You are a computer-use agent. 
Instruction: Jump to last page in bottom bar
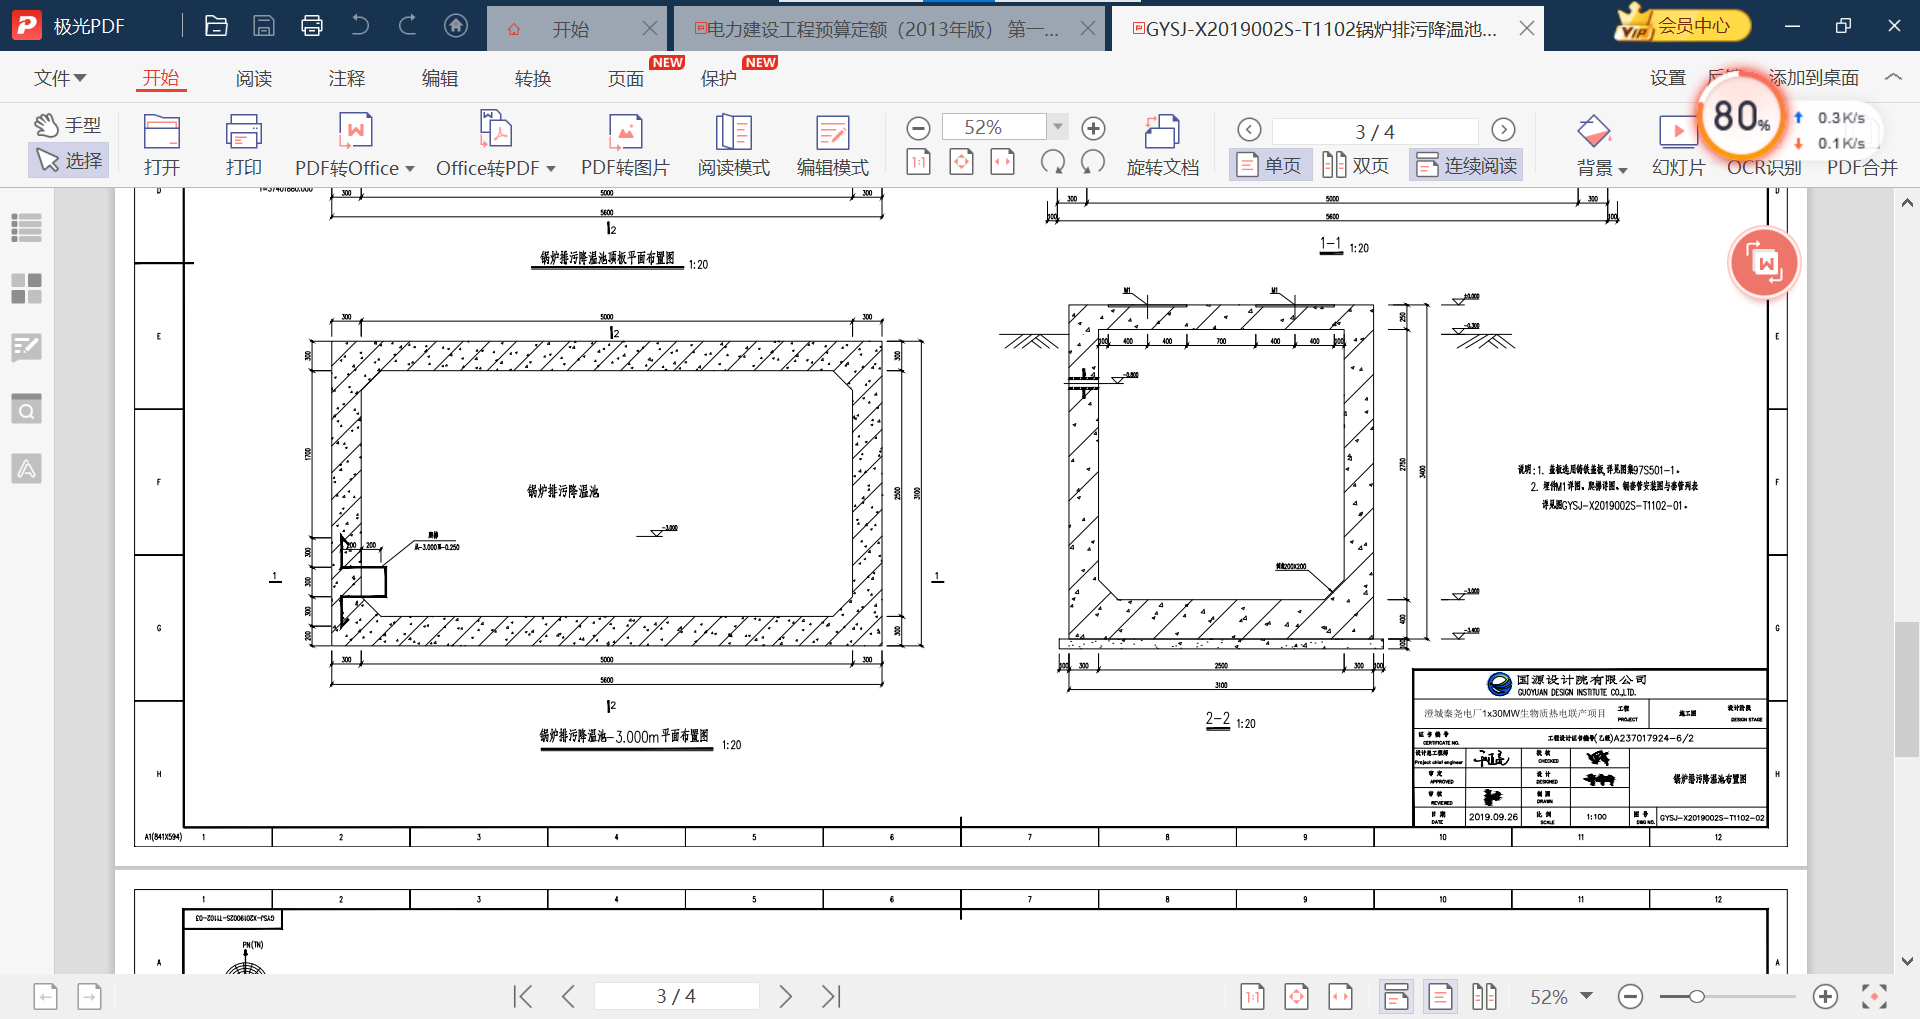831,996
